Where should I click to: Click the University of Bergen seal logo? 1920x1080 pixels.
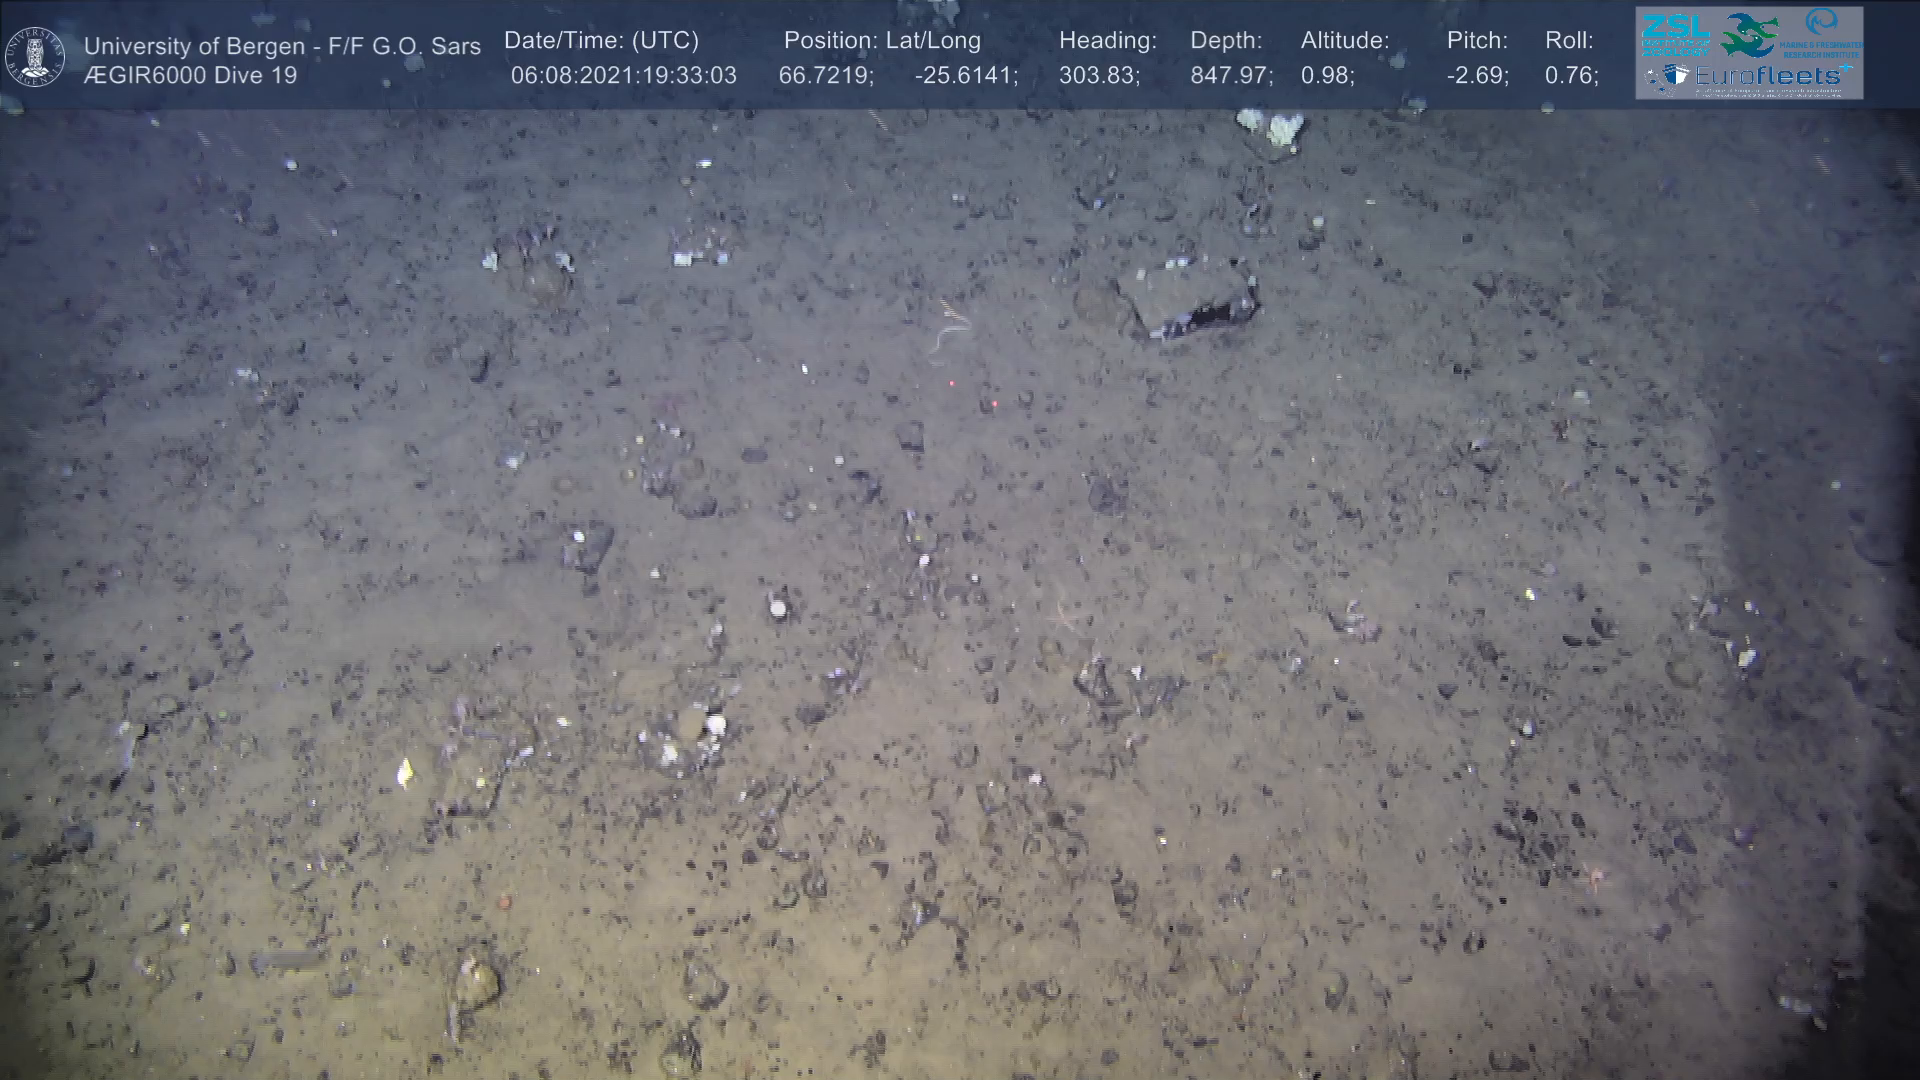click(35, 57)
